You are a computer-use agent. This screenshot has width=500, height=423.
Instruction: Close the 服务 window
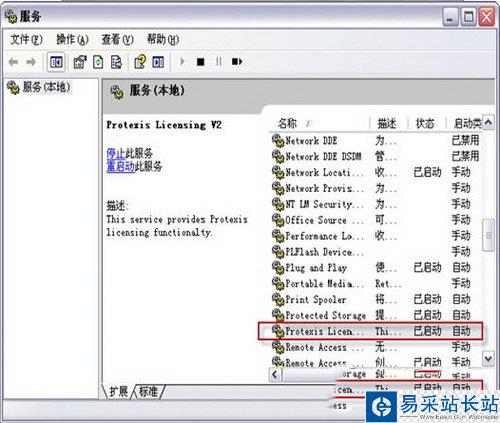click(x=487, y=17)
